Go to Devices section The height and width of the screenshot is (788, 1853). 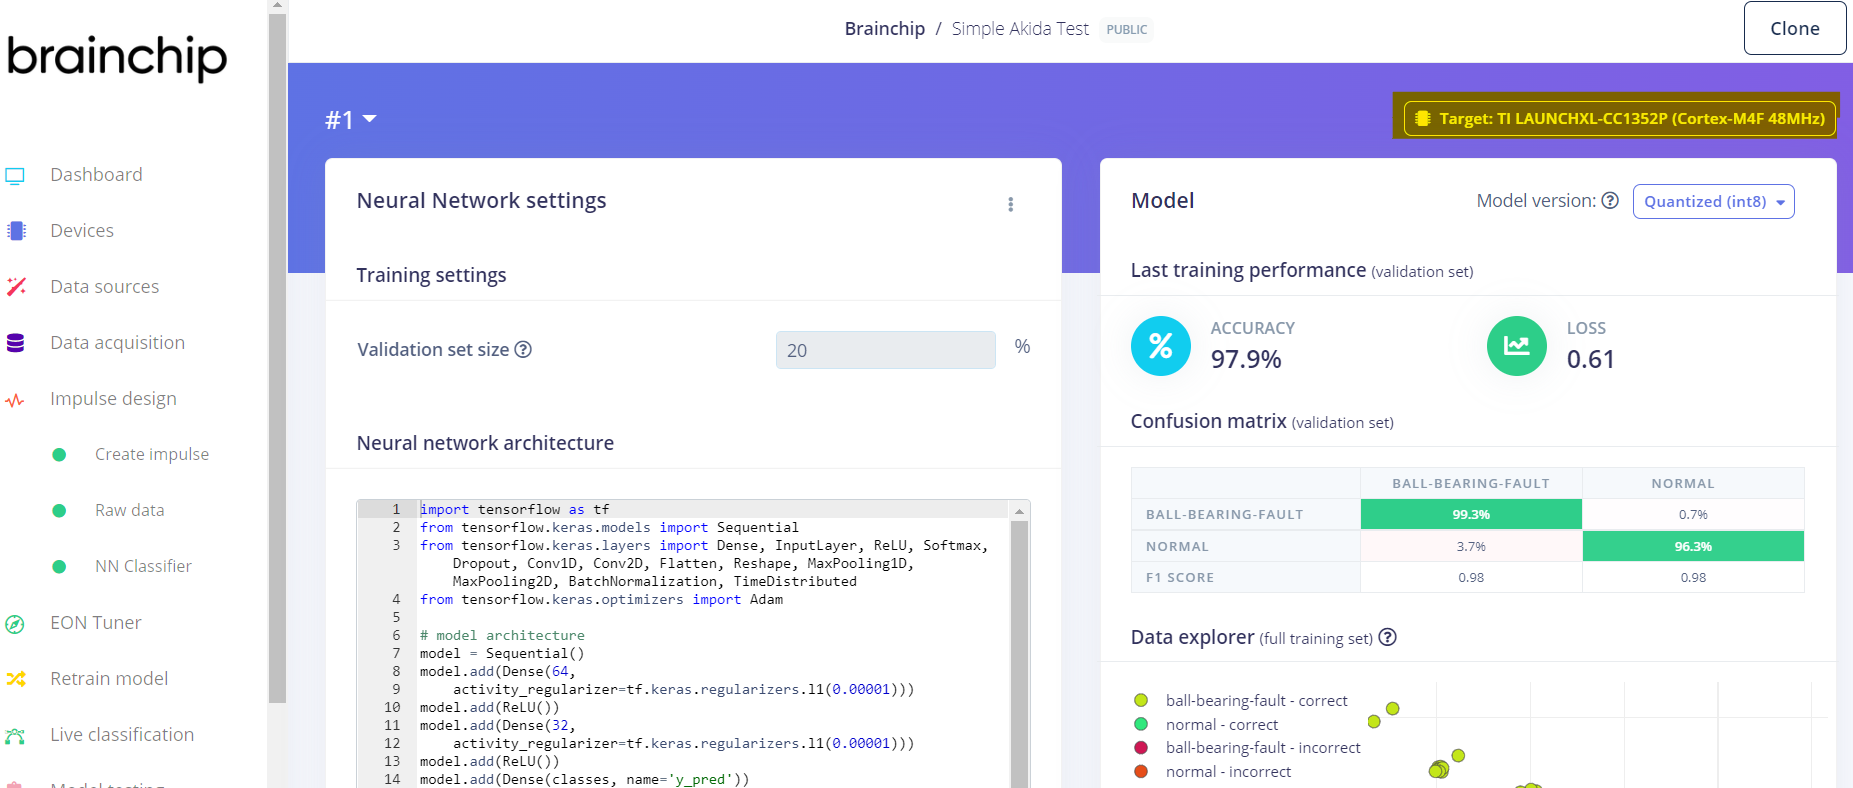82,231
